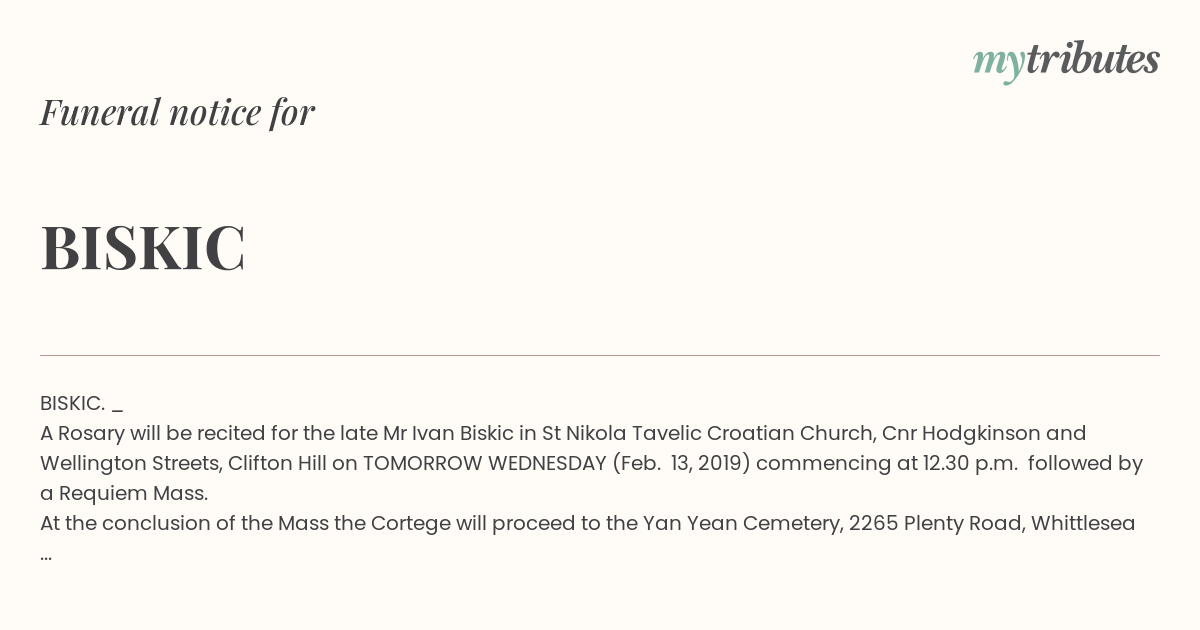Click the BISKIC title heading
Image resolution: width=1200 pixels, height=630 pixels.
click(x=143, y=248)
